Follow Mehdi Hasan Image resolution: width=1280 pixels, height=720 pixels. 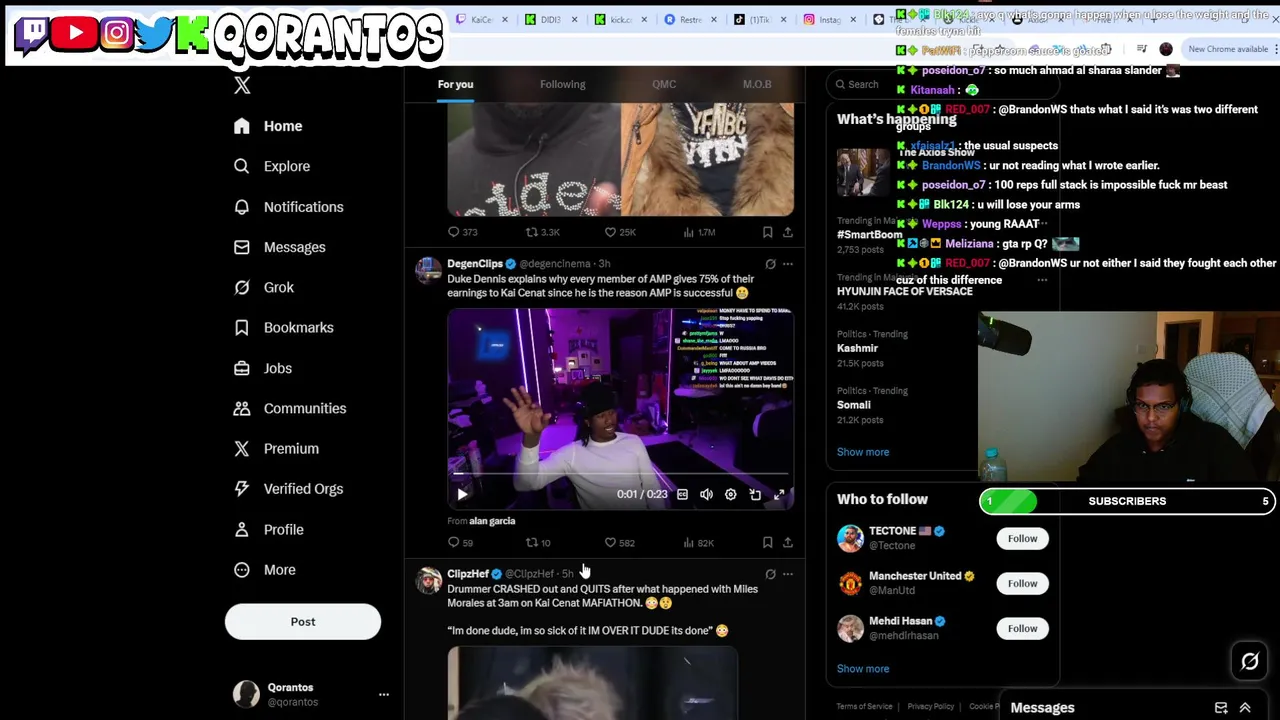point(1022,629)
